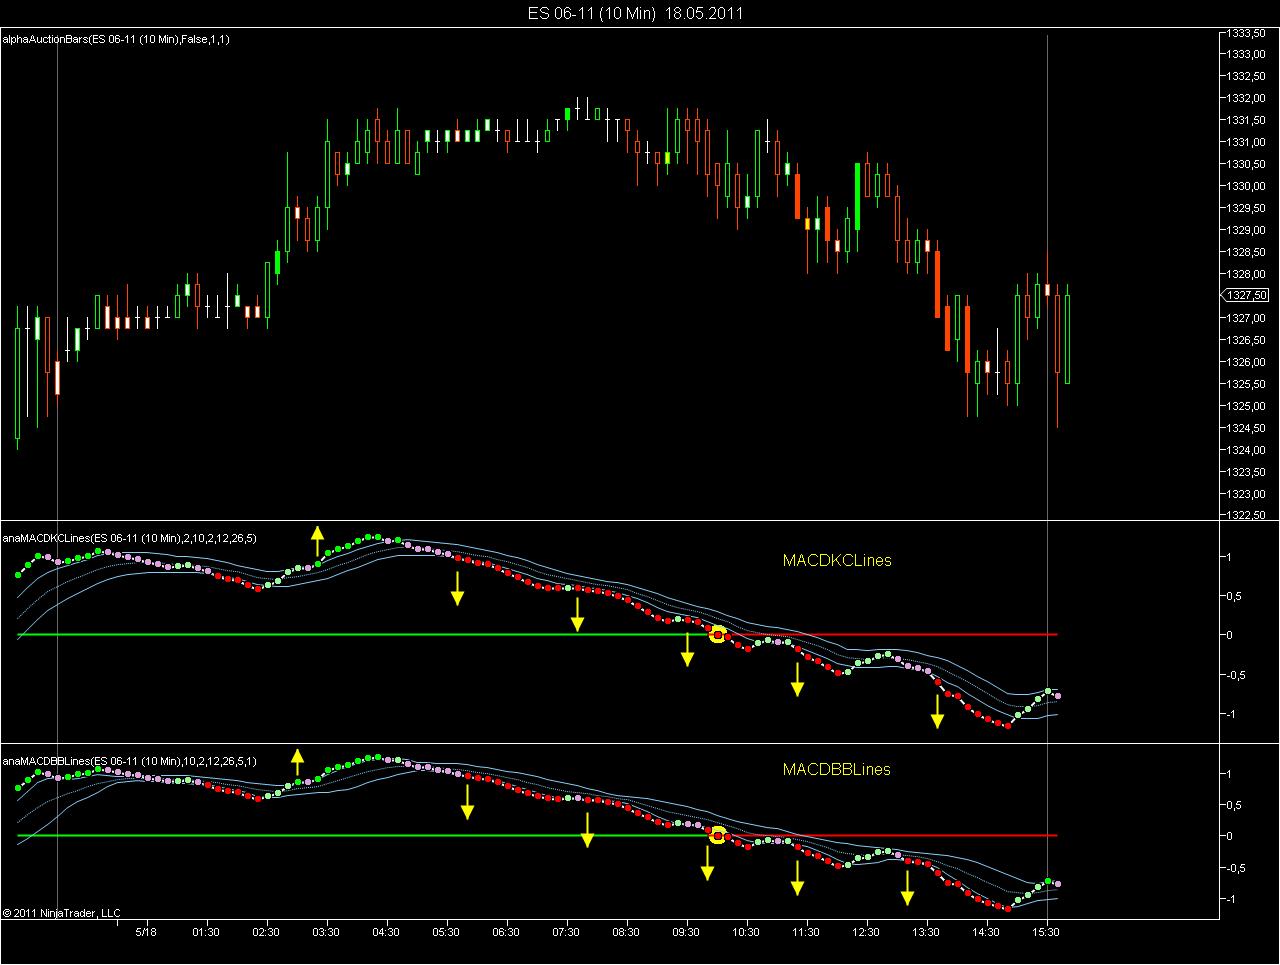Screen dimensions: 1280x965
Task: Click the yellow MACDBBLines text annotation
Action: [837, 769]
